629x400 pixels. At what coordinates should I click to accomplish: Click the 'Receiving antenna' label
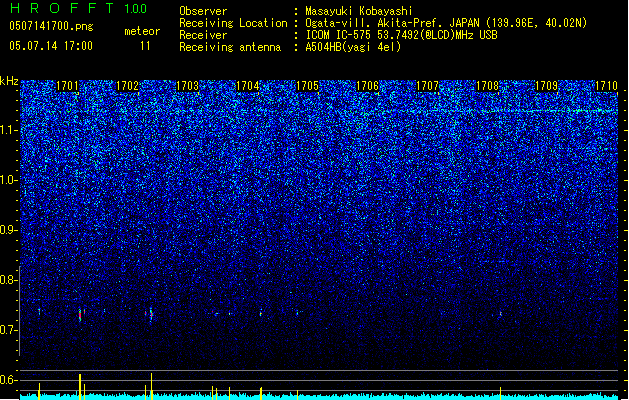click(230, 47)
